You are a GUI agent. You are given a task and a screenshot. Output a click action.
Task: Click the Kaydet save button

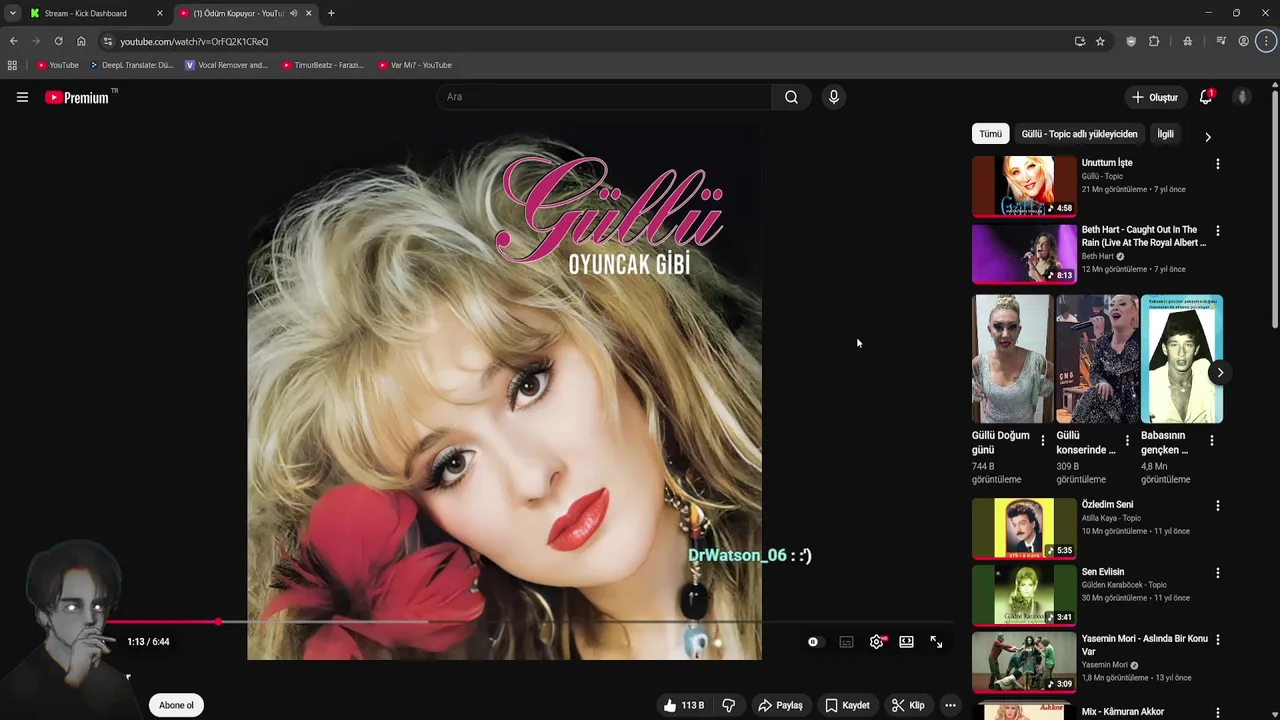click(x=847, y=705)
